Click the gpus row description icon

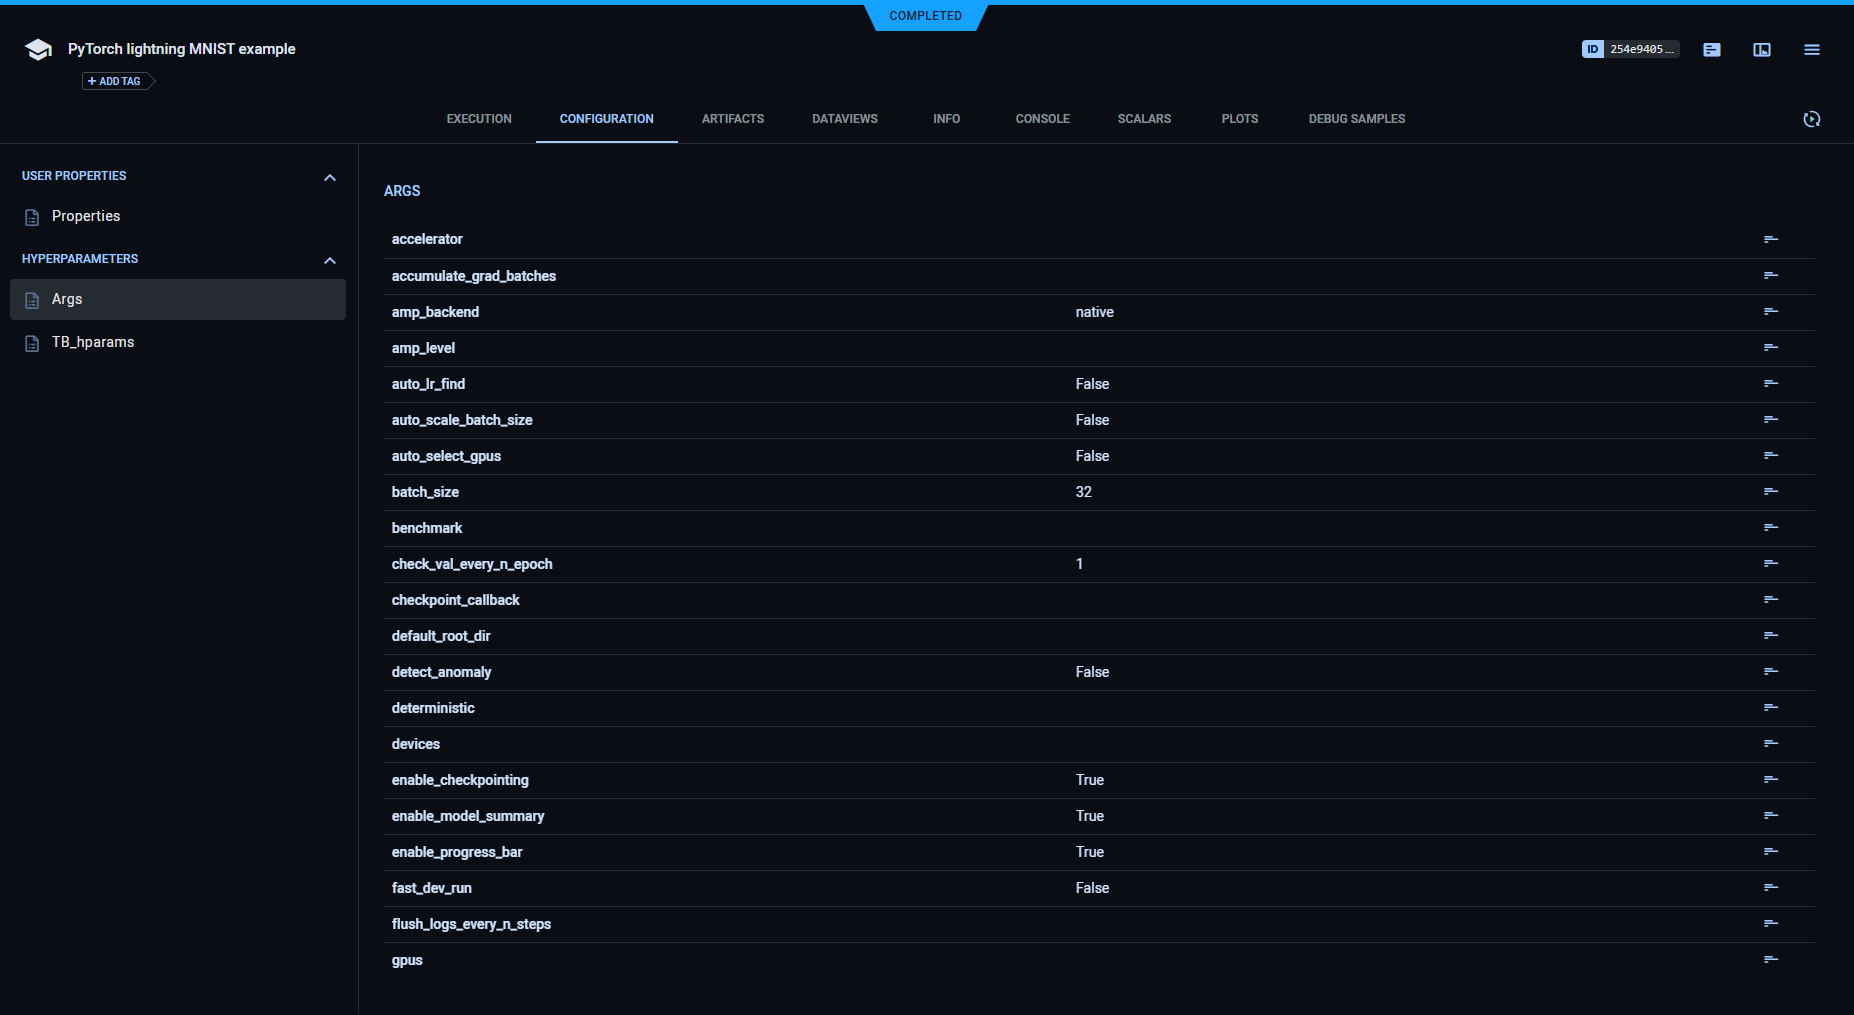click(x=1770, y=959)
